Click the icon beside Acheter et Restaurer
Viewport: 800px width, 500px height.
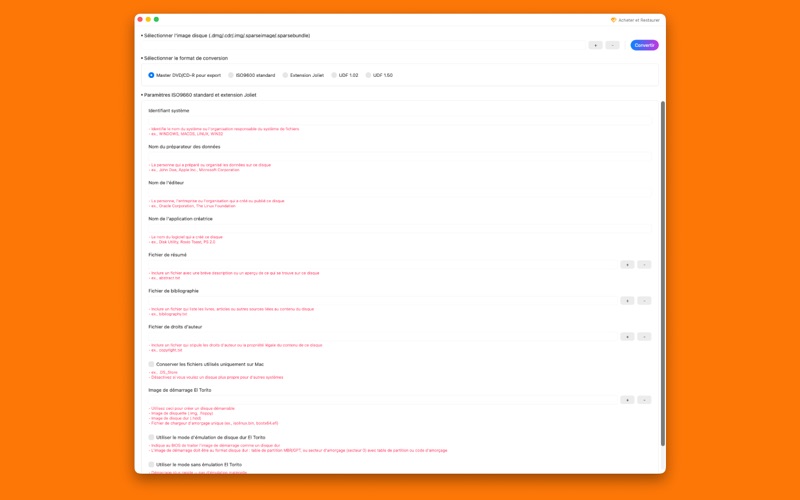613,20
